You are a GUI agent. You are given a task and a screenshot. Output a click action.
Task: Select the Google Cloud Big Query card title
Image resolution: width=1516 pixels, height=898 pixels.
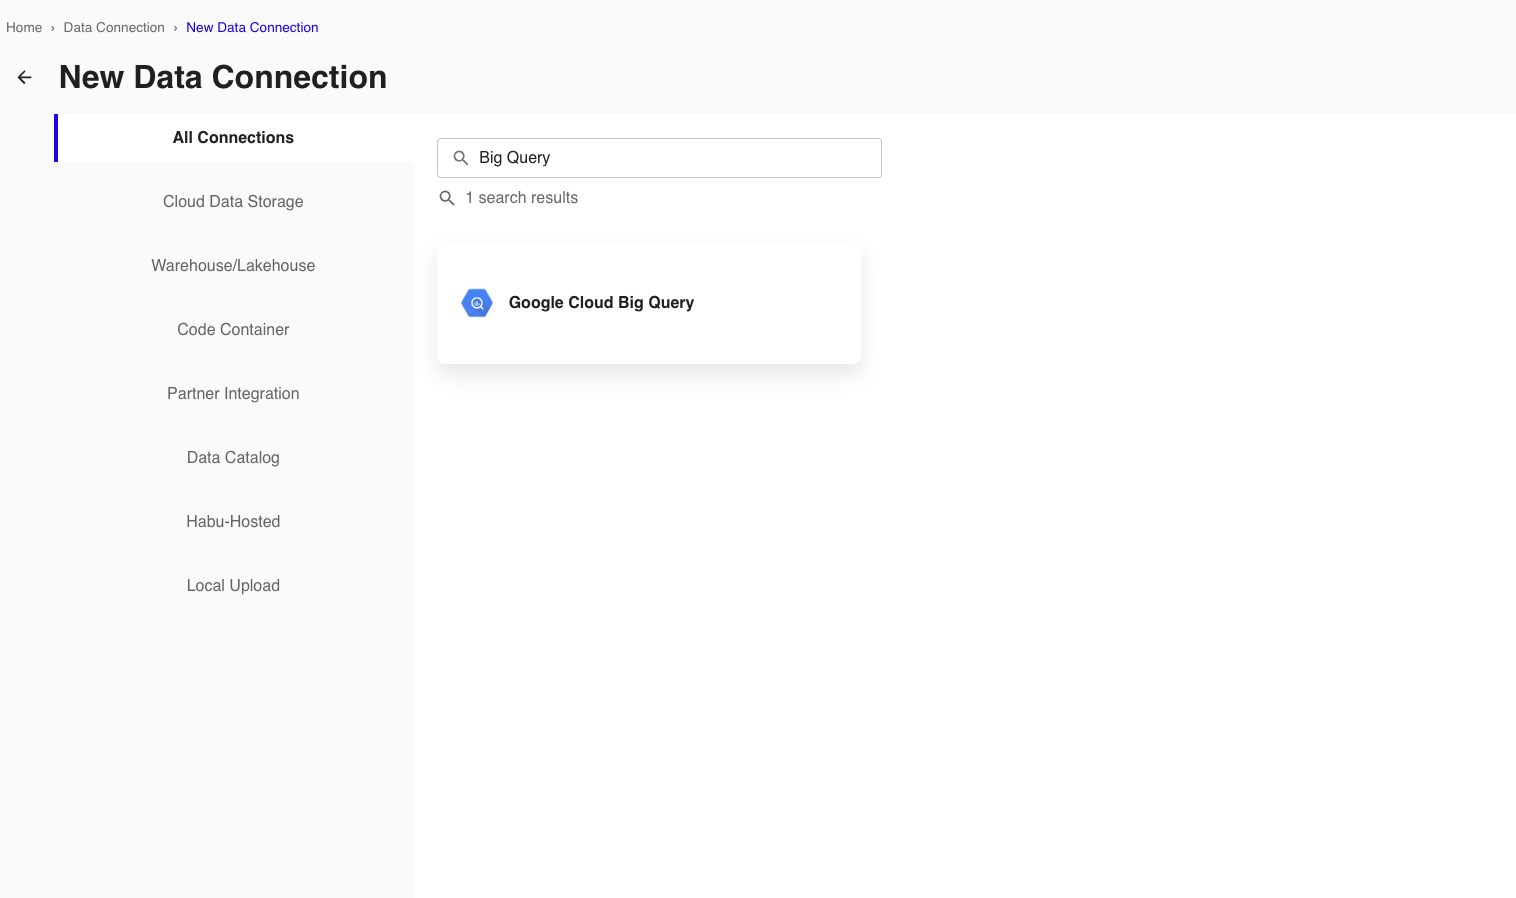click(601, 303)
